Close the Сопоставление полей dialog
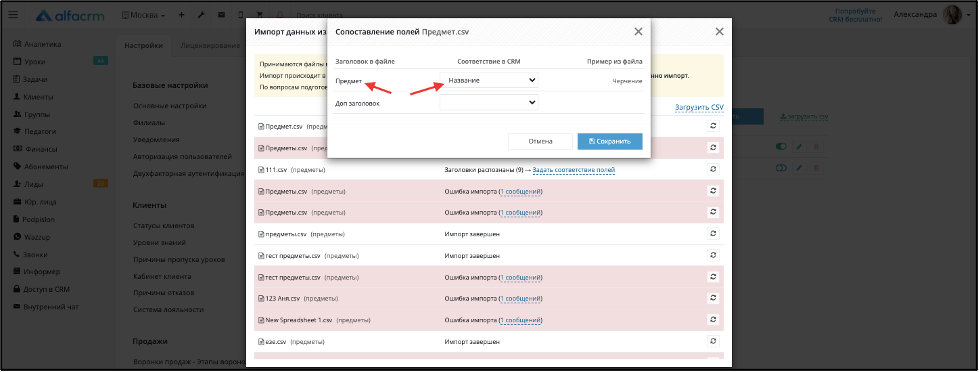The image size is (979, 372). (x=638, y=31)
